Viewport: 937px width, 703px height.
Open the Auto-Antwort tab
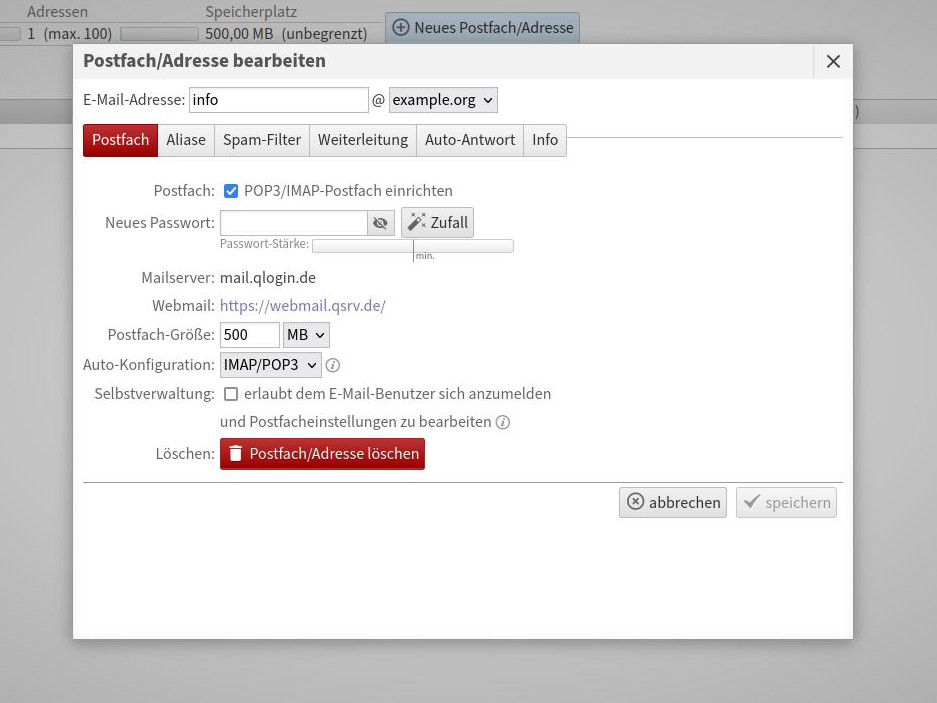coord(470,140)
